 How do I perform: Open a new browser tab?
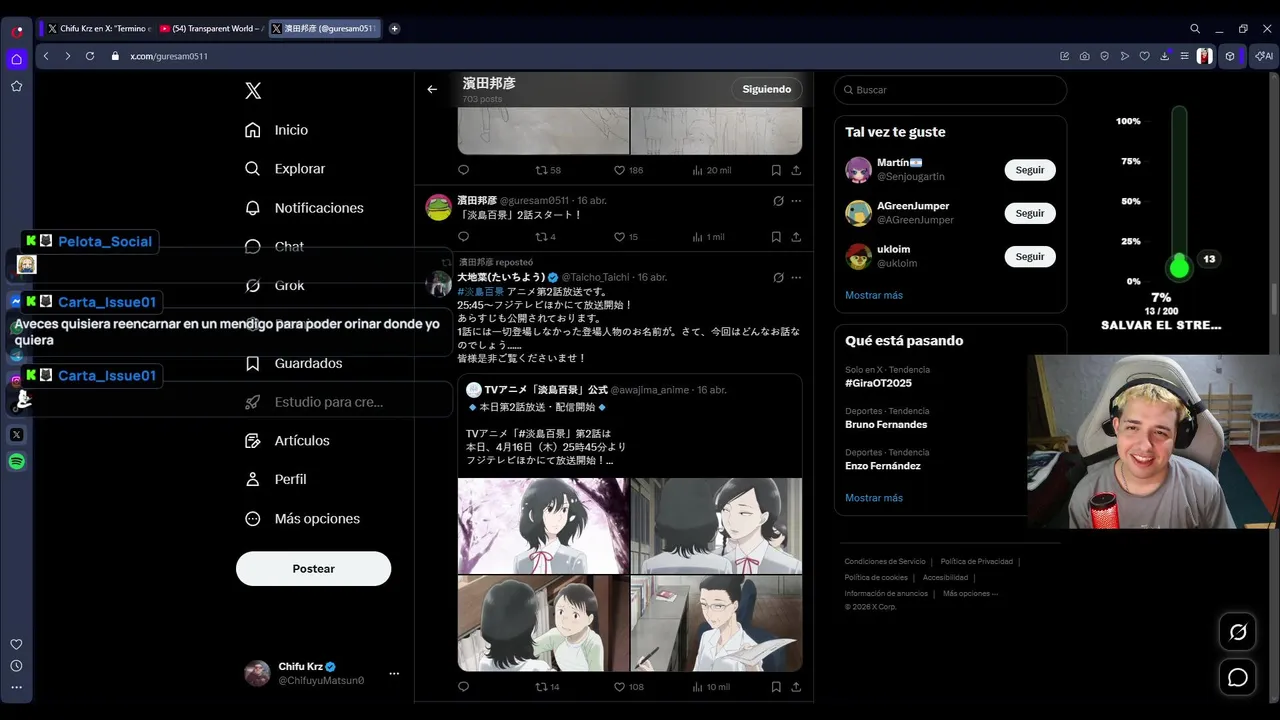[394, 29]
